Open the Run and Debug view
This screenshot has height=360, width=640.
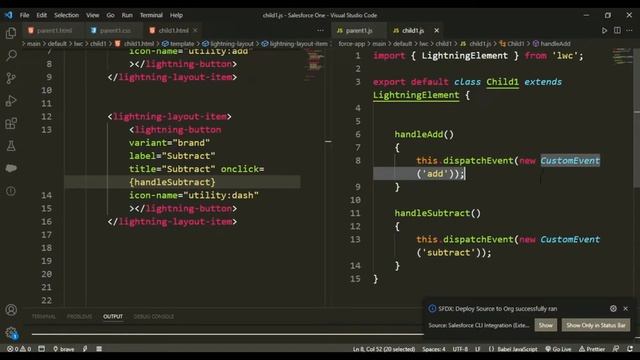11,101
